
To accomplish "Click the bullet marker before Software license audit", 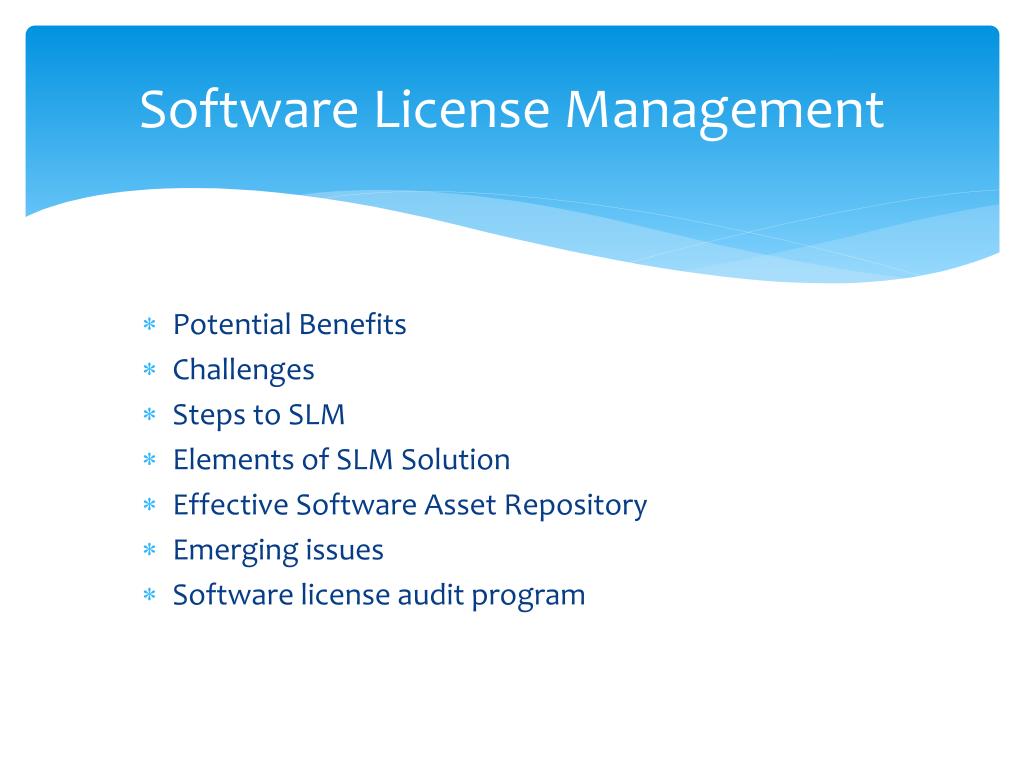I will [x=150, y=595].
